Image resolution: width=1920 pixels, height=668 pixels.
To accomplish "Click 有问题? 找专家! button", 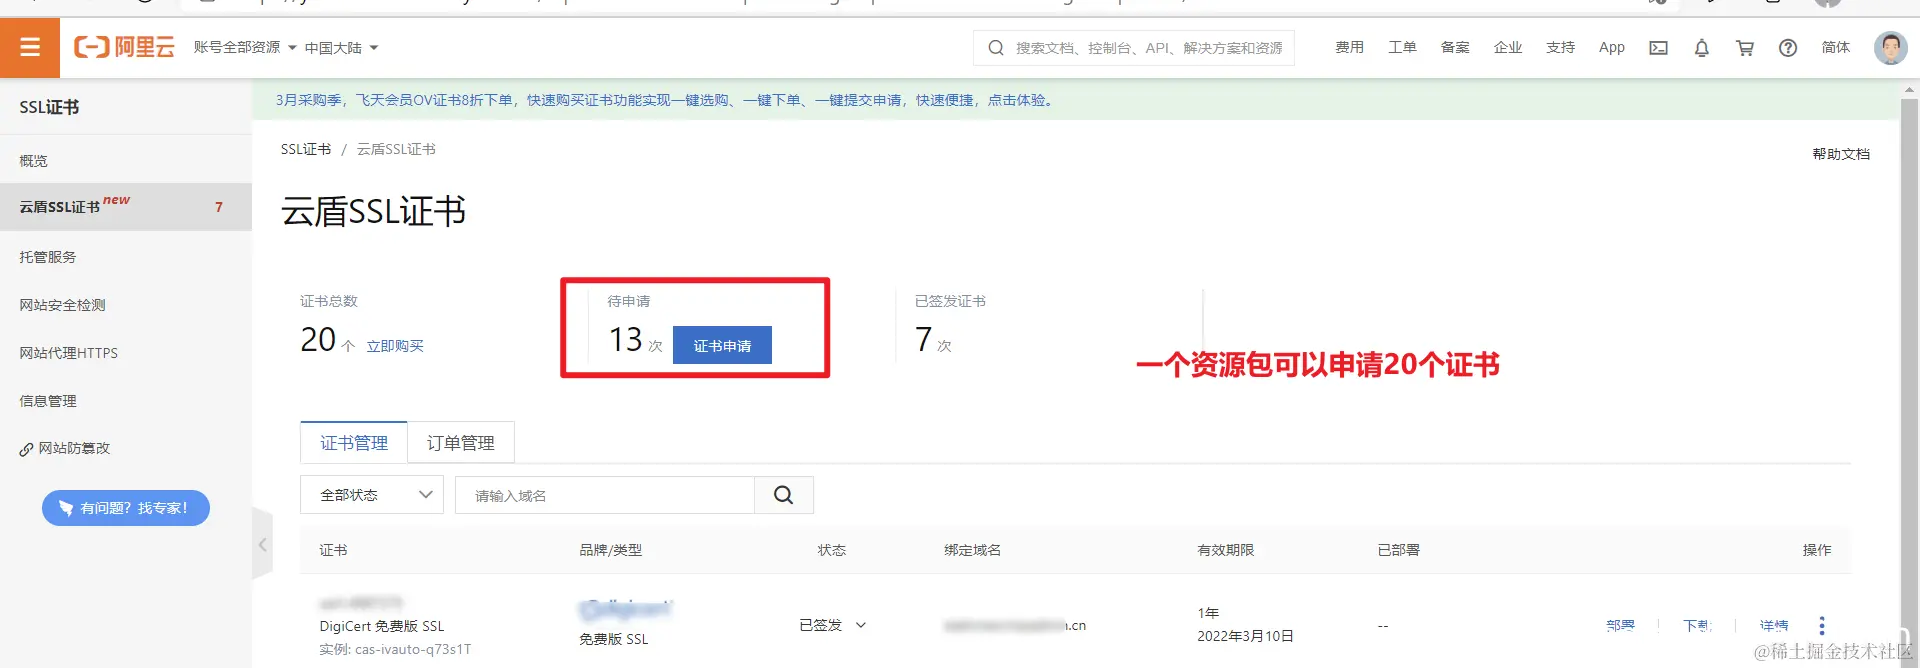I will click(x=126, y=508).
